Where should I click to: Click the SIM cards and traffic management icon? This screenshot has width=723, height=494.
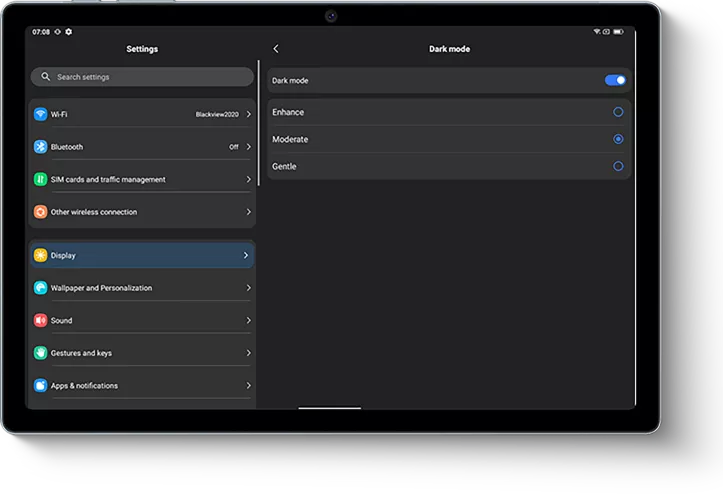[x=41, y=180]
